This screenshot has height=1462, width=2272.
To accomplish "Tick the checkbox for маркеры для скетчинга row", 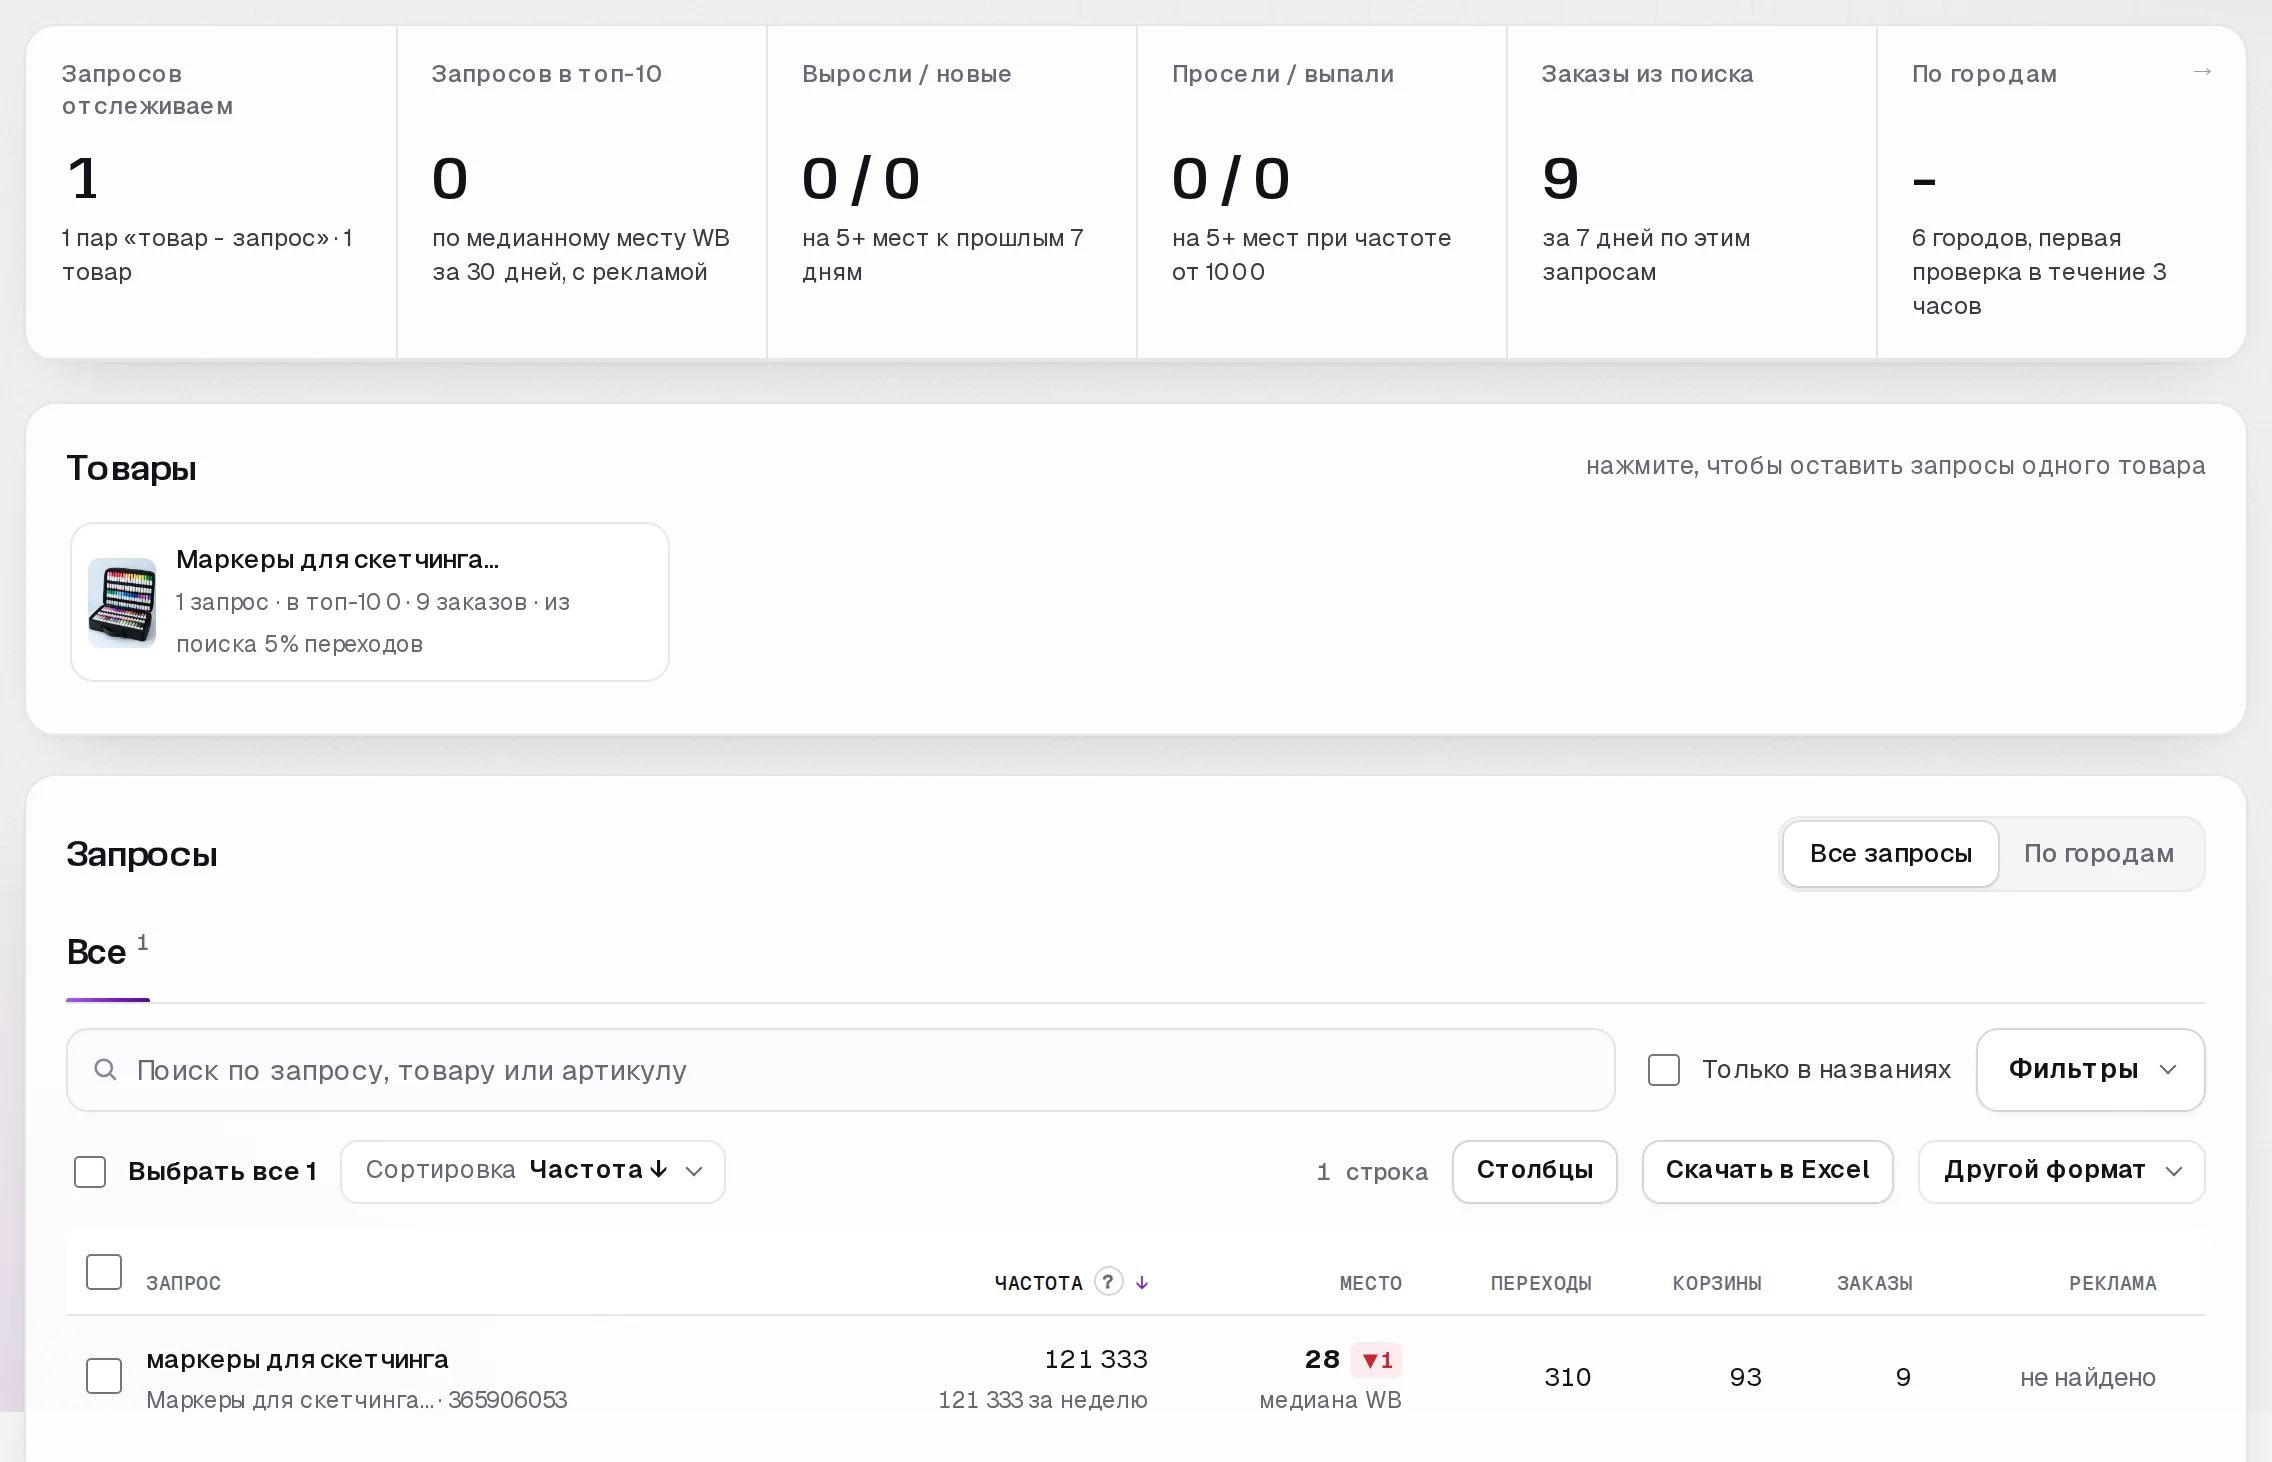I will click(104, 1376).
